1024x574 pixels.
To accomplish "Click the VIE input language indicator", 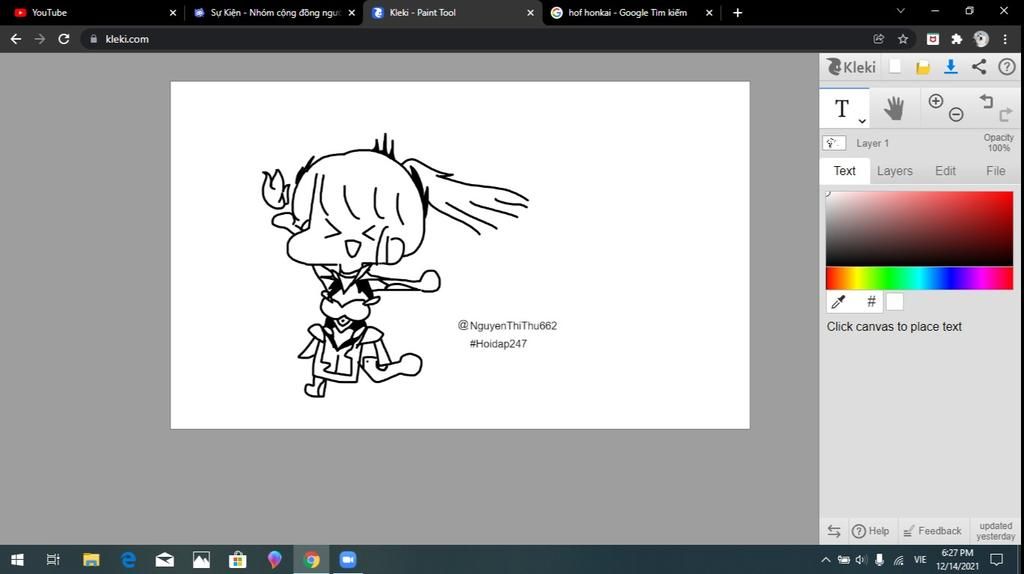I will point(920,560).
